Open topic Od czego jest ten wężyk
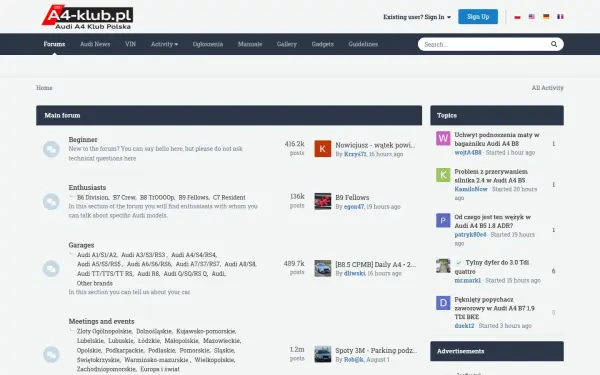This screenshot has width=600, height=375. pos(492,221)
